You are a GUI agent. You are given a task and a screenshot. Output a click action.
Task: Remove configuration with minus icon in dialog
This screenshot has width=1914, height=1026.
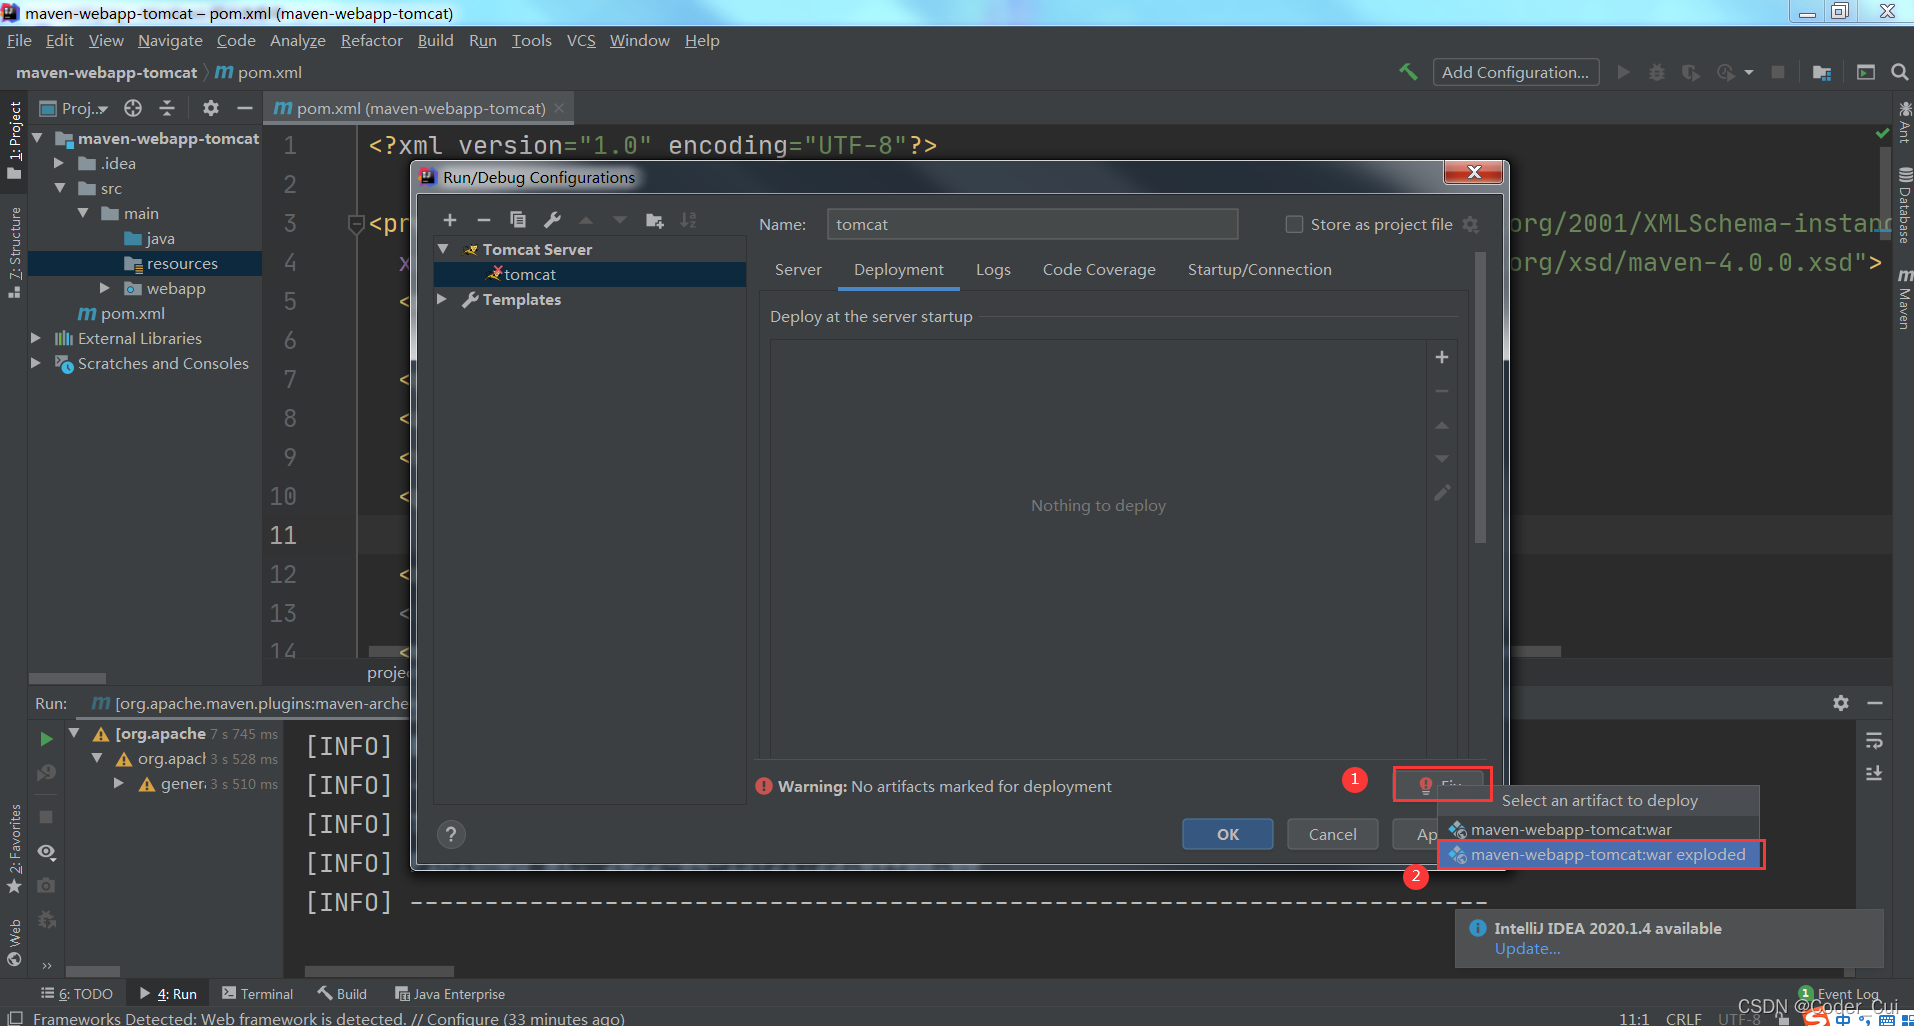(x=484, y=220)
